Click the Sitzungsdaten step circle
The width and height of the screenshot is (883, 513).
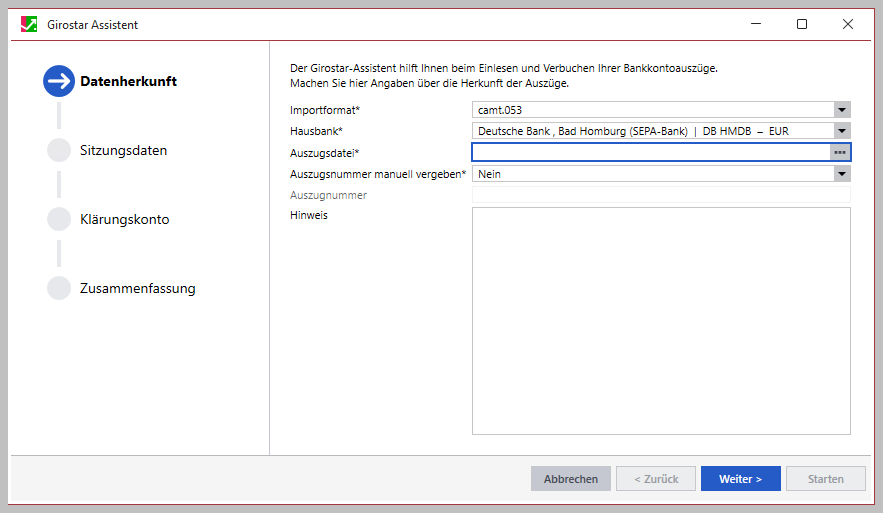click(x=59, y=150)
